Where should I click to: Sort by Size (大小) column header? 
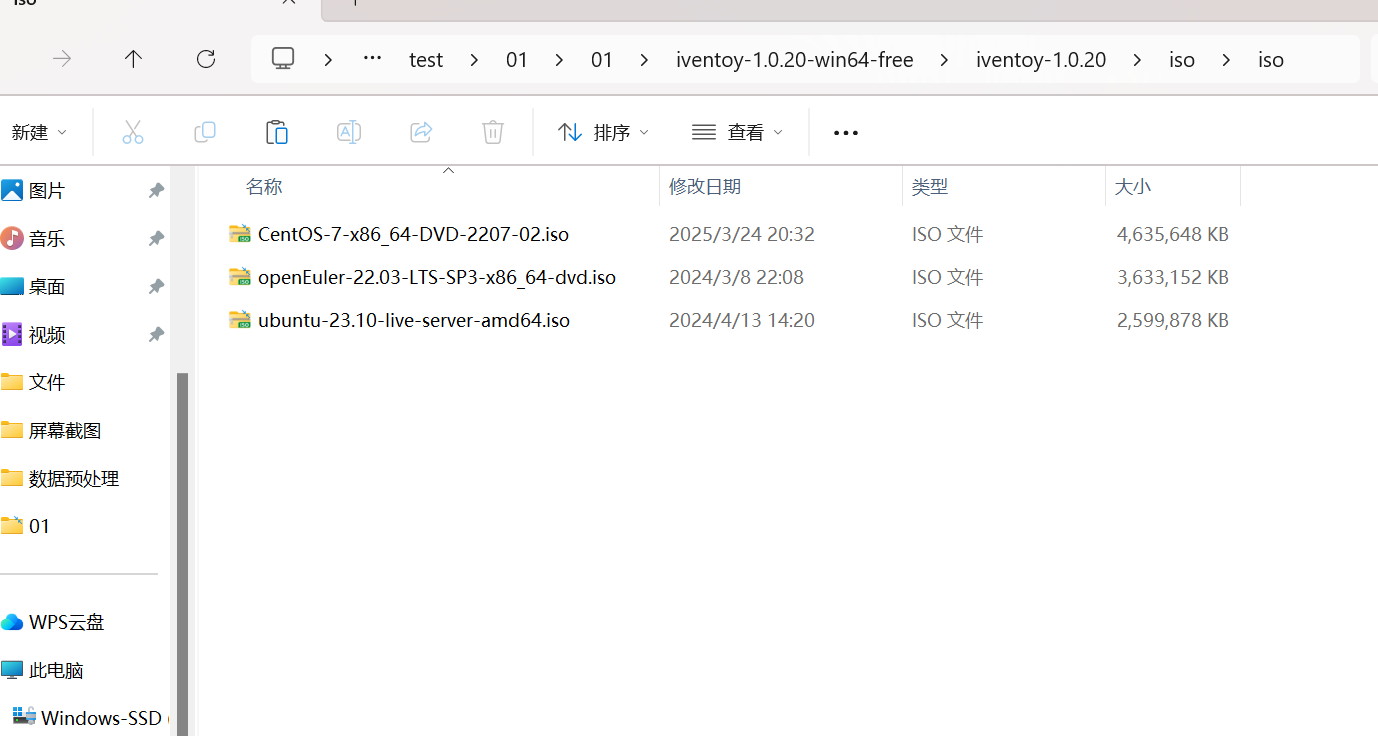(1133, 187)
